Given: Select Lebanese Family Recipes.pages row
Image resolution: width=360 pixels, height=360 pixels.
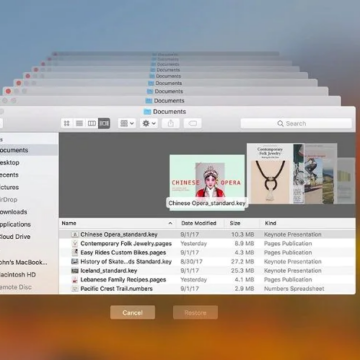Looking at the screenshot, I should coord(207,280).
